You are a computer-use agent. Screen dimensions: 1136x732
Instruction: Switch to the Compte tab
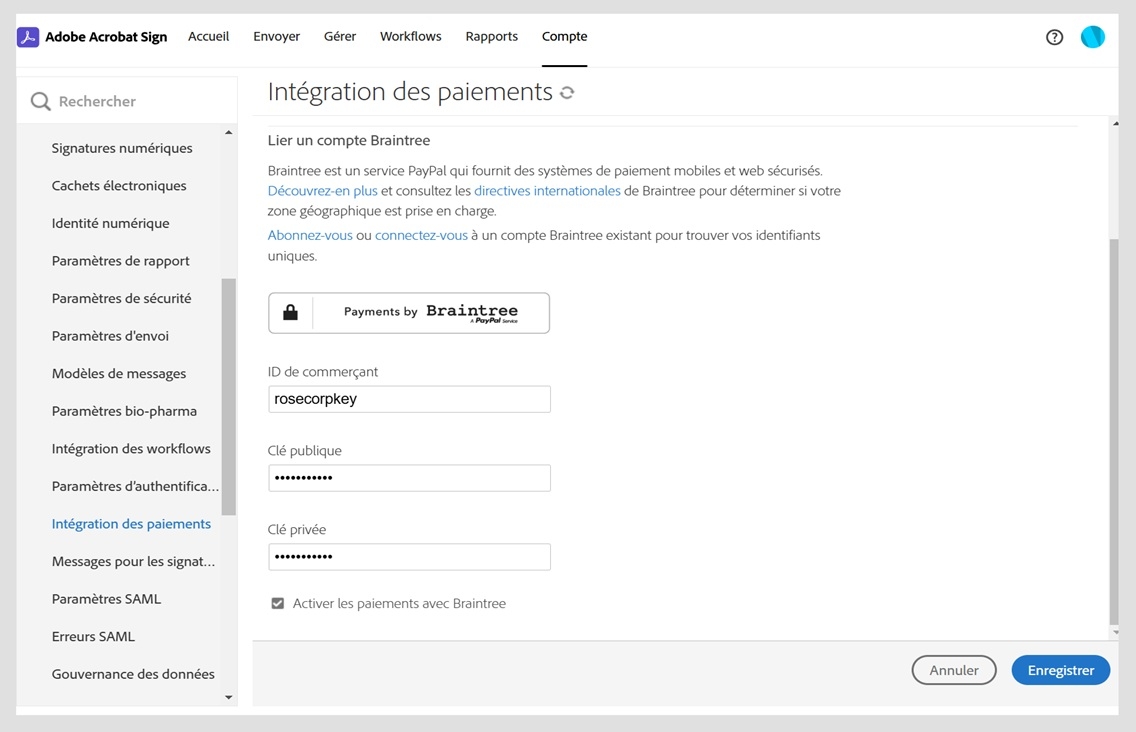[x=564, y=36]
